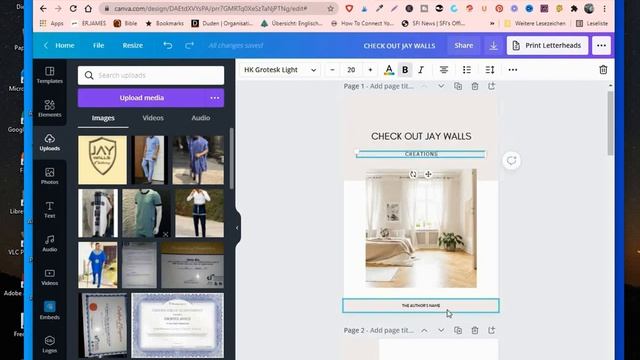This screenshot has height=360, width=640.
Task: Bookmark this page with the star
Action: [331, 8]
